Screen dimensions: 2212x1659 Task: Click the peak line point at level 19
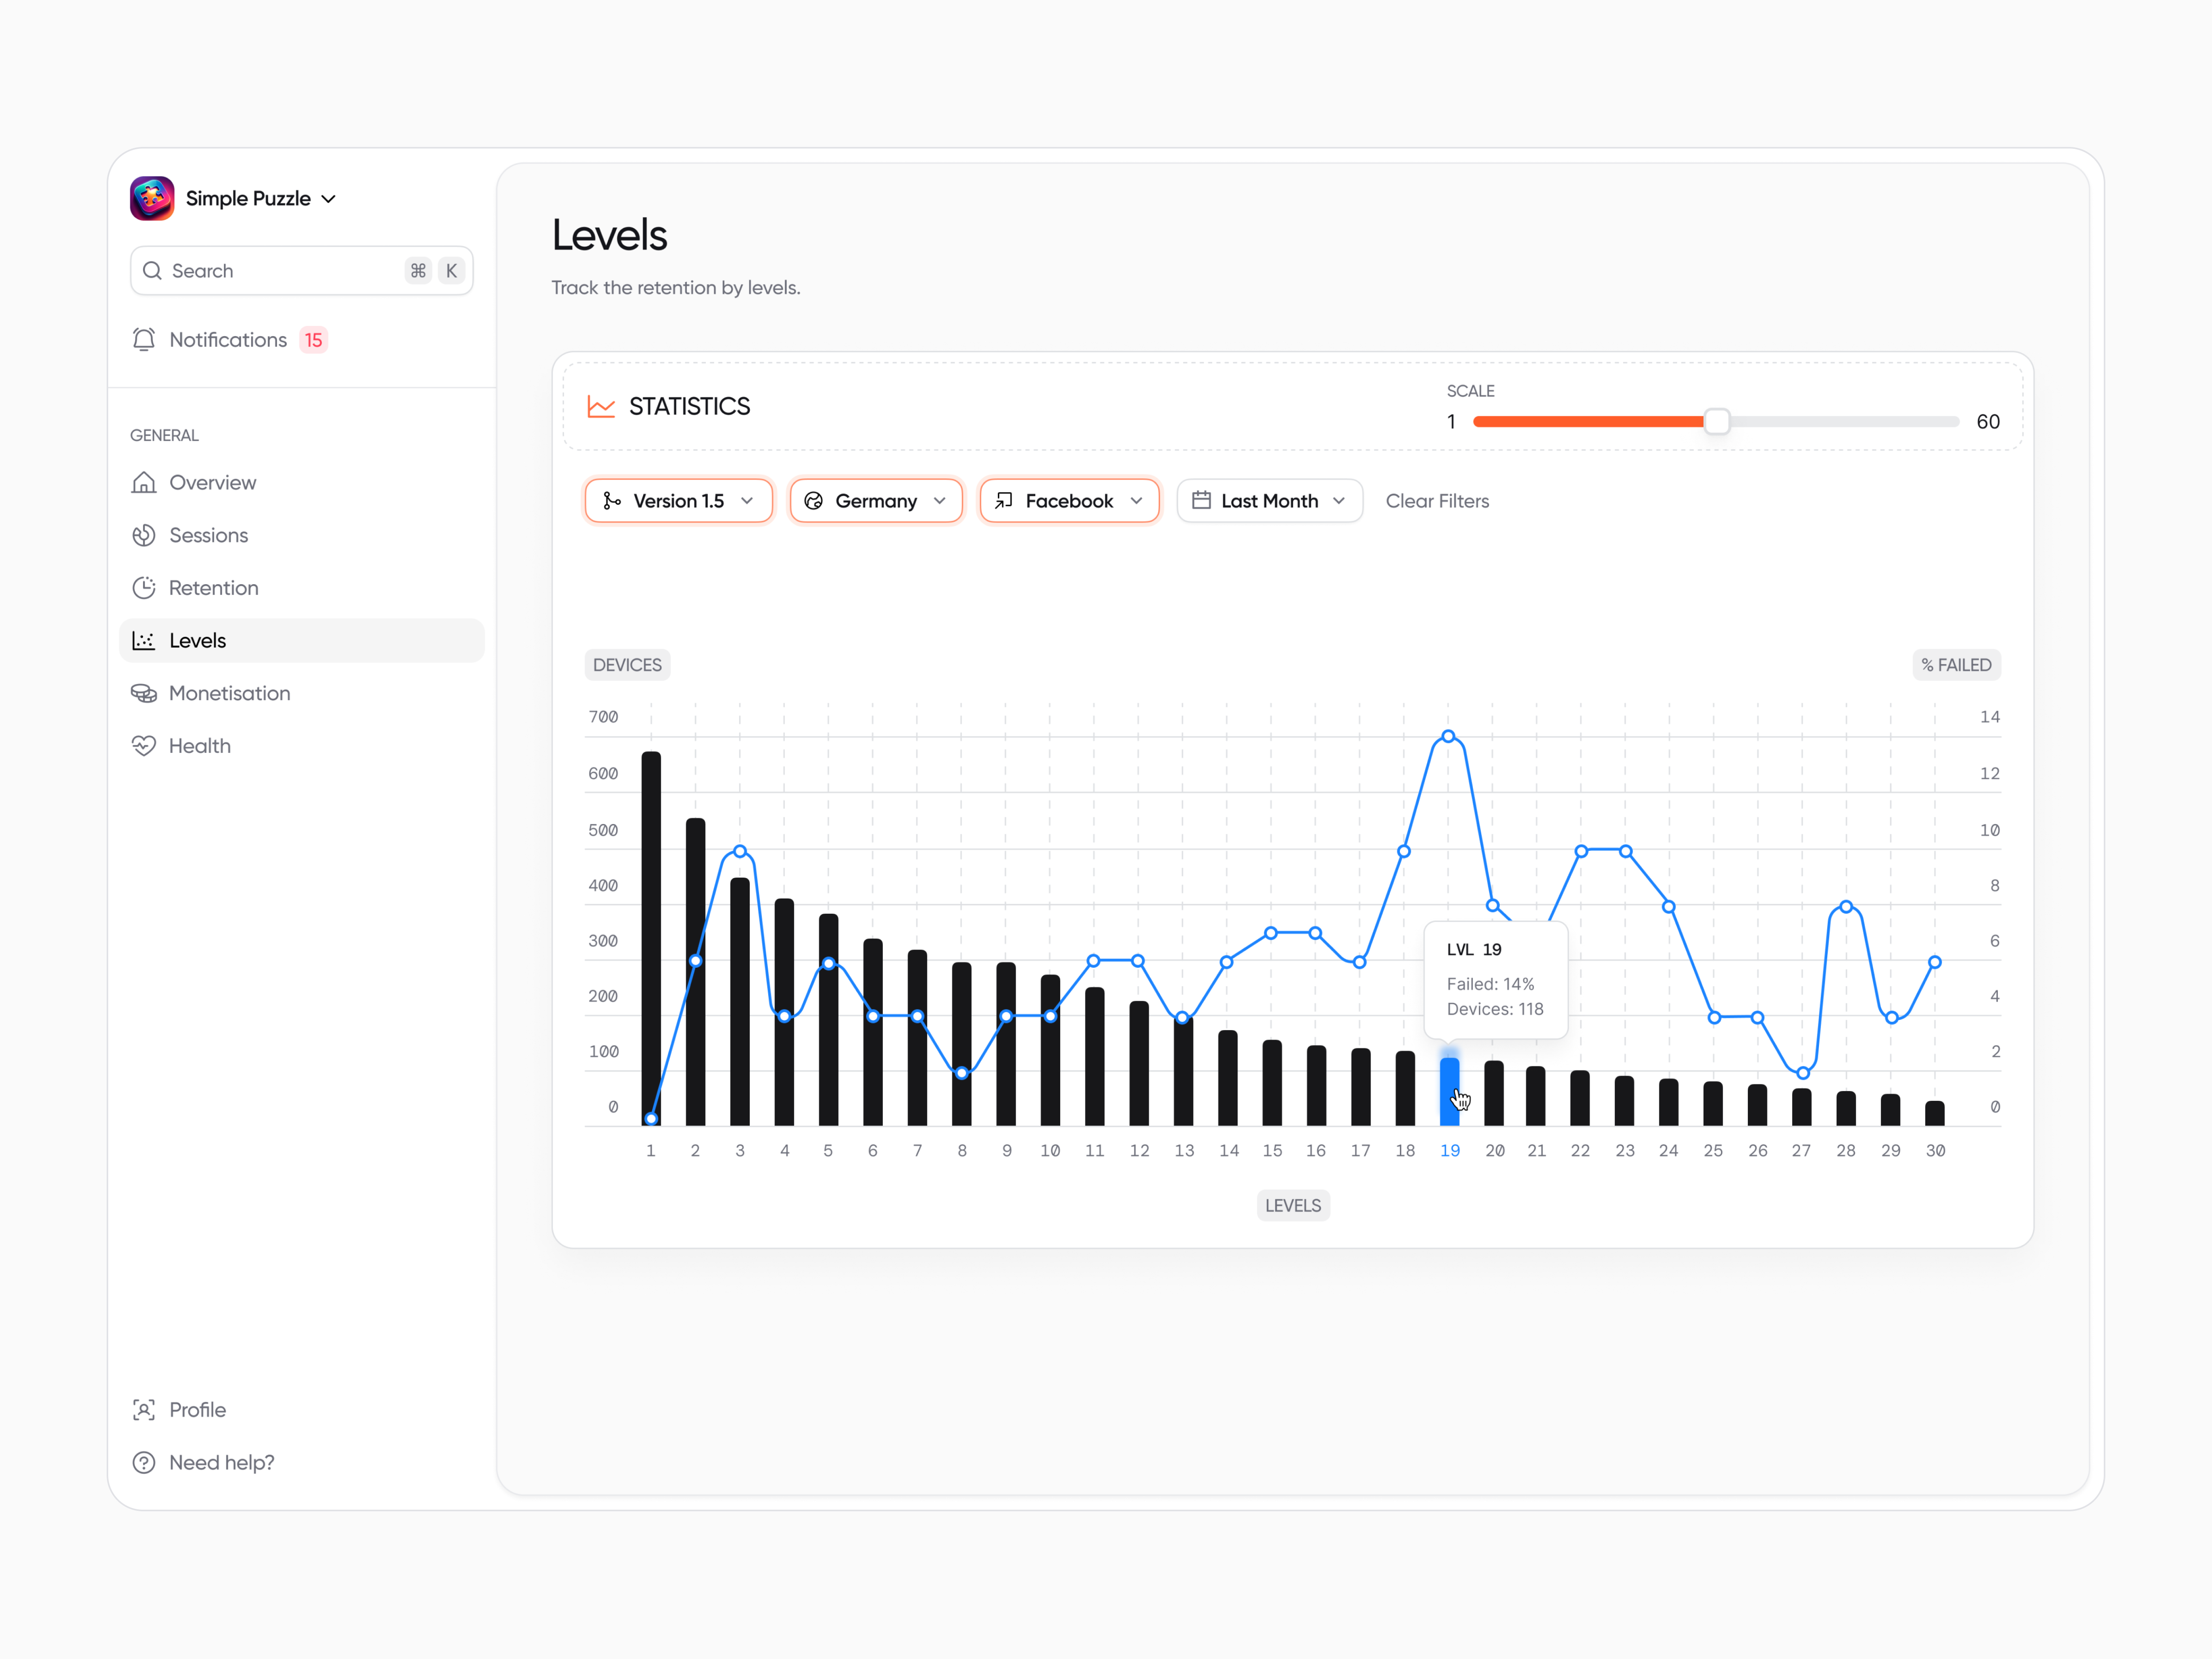coord(1448,736)
